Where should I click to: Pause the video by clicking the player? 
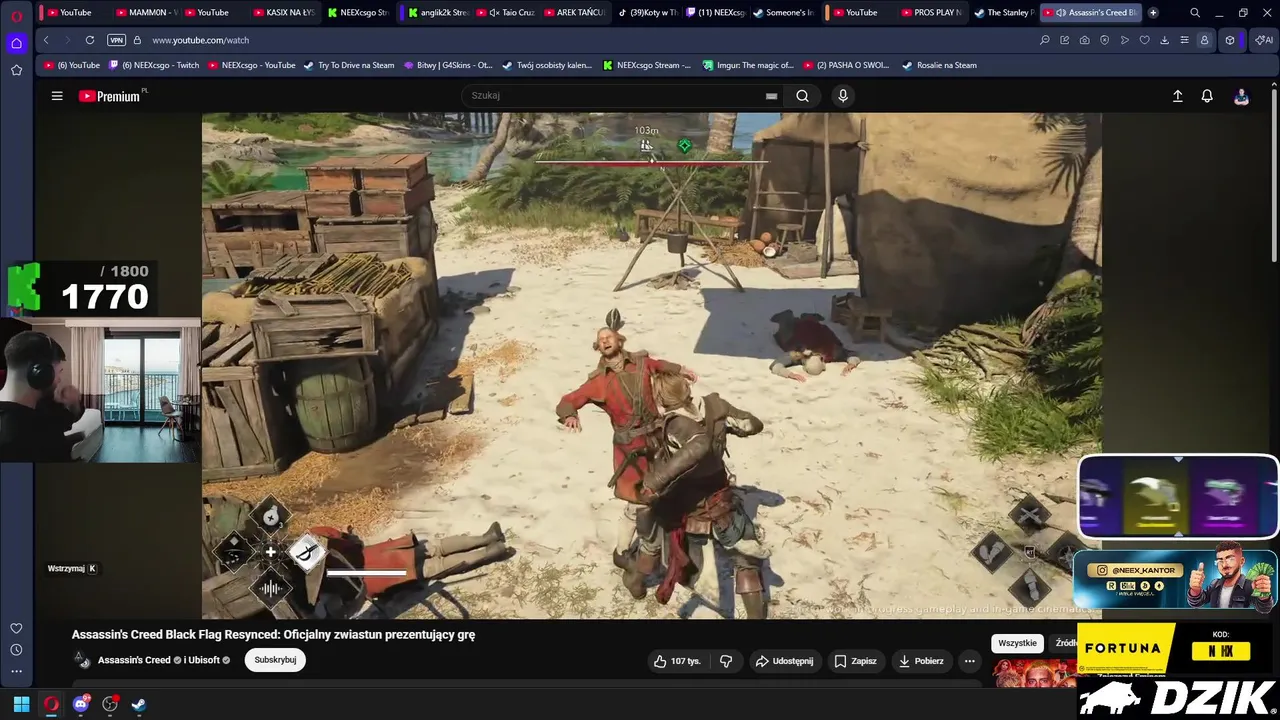(x=651, y=365)
